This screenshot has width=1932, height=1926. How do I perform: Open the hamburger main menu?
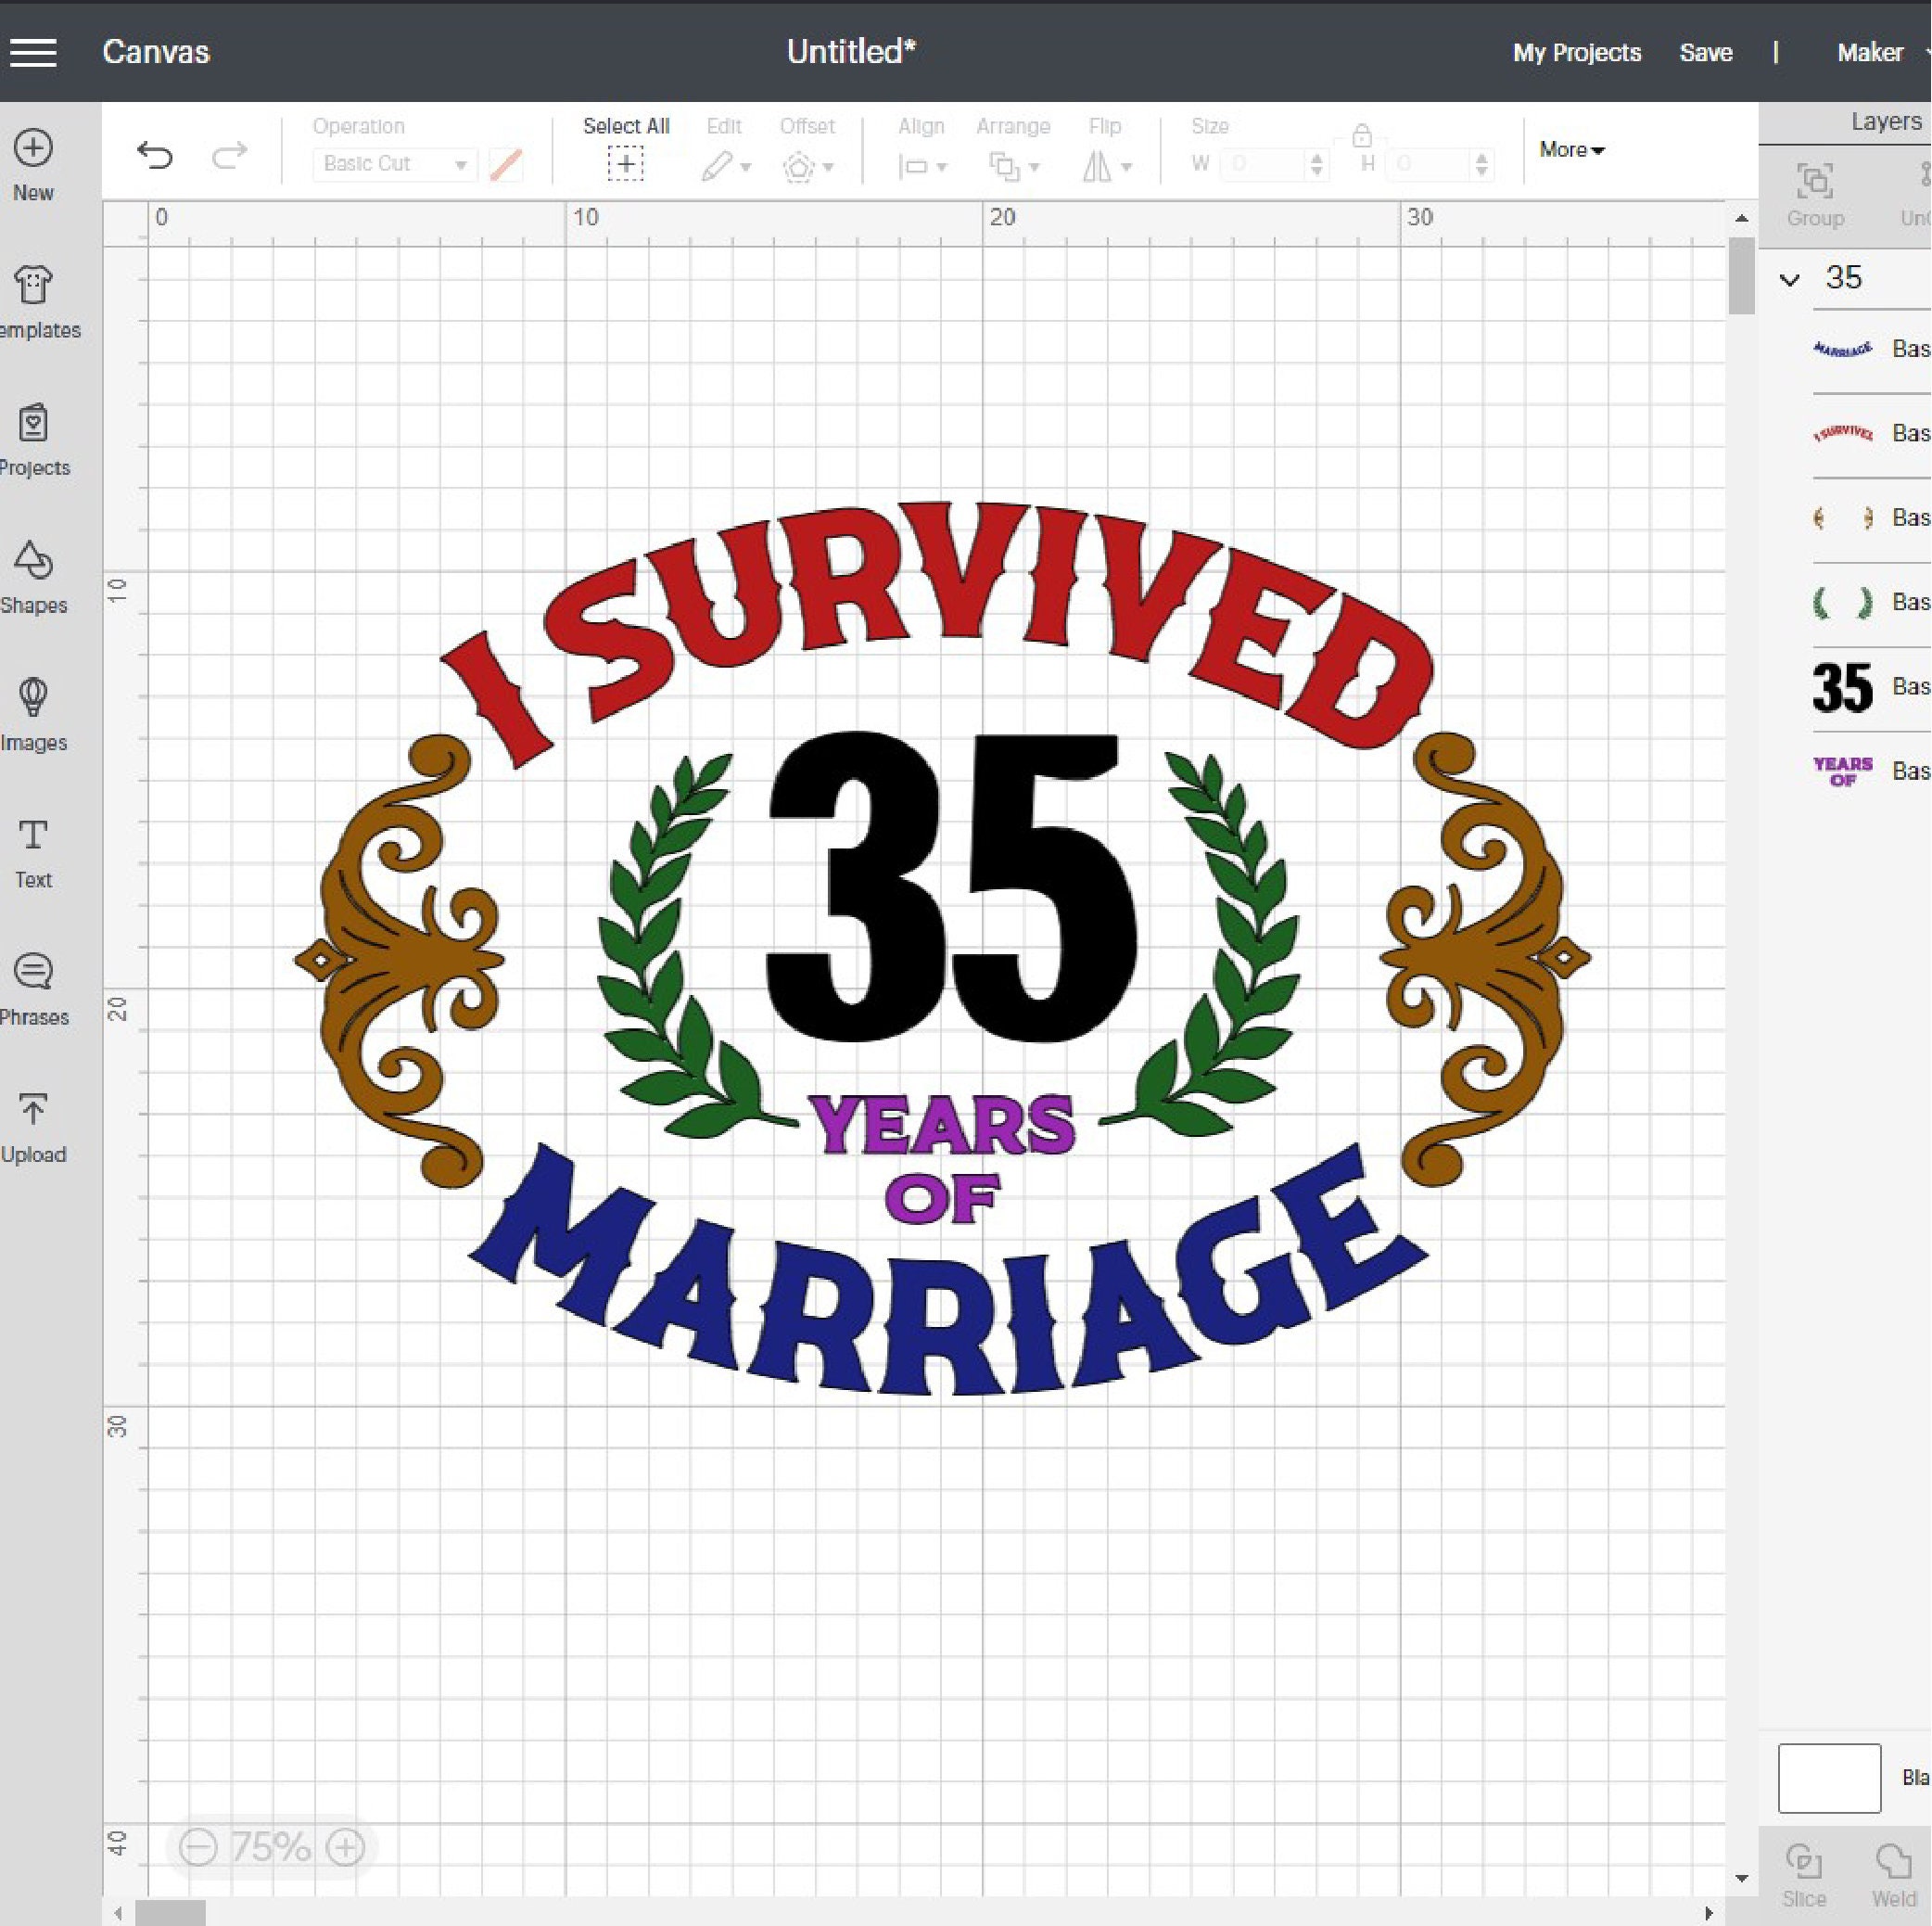pos(33,52)
